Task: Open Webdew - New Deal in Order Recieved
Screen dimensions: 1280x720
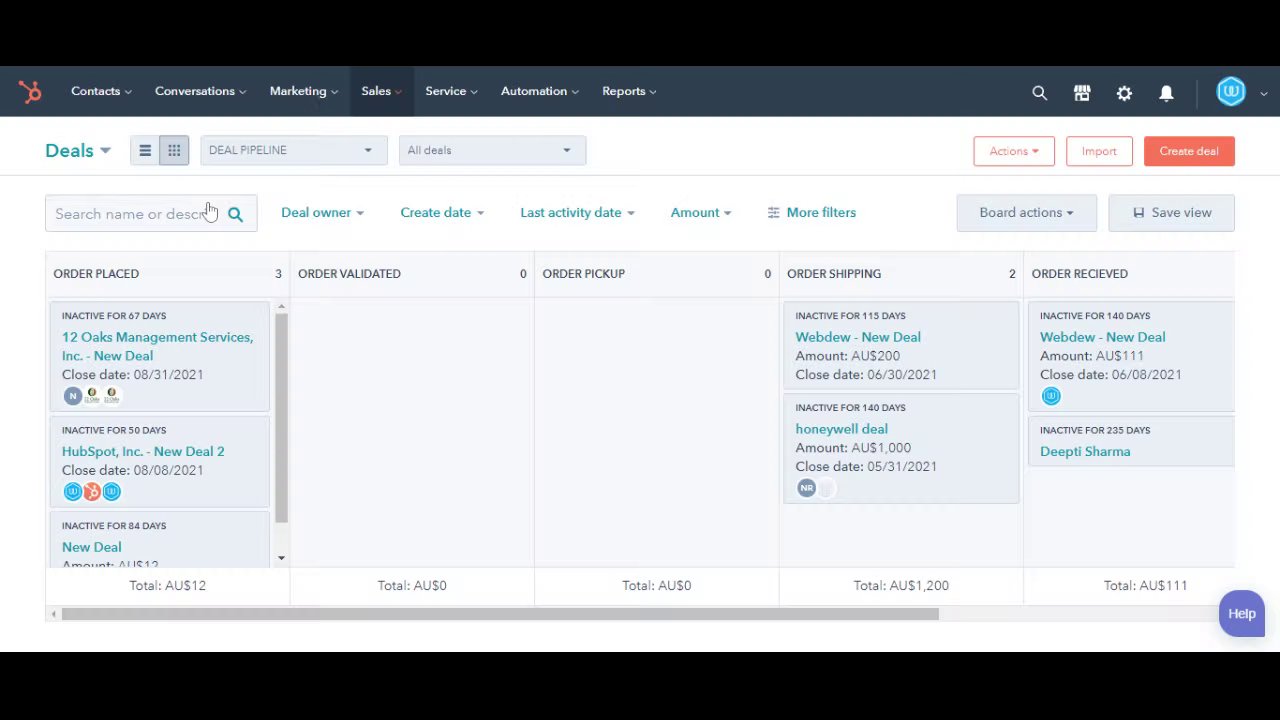Action: pos(1102,337)
